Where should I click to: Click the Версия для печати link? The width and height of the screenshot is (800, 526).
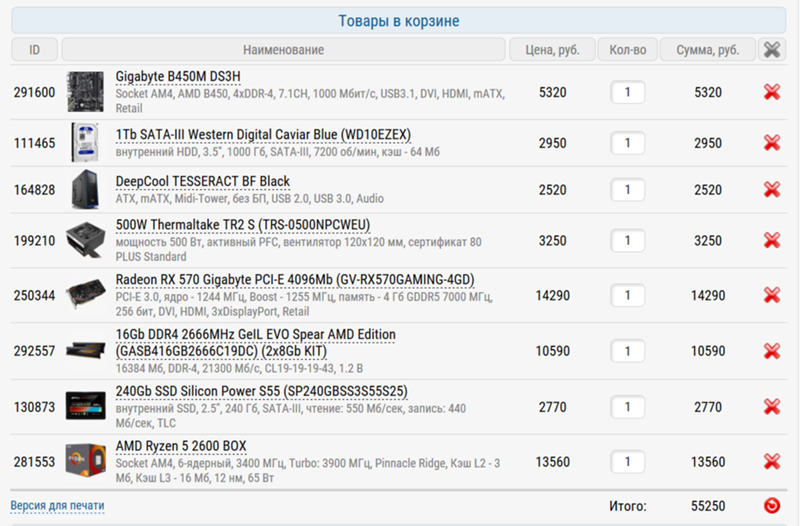pos(57,506)
